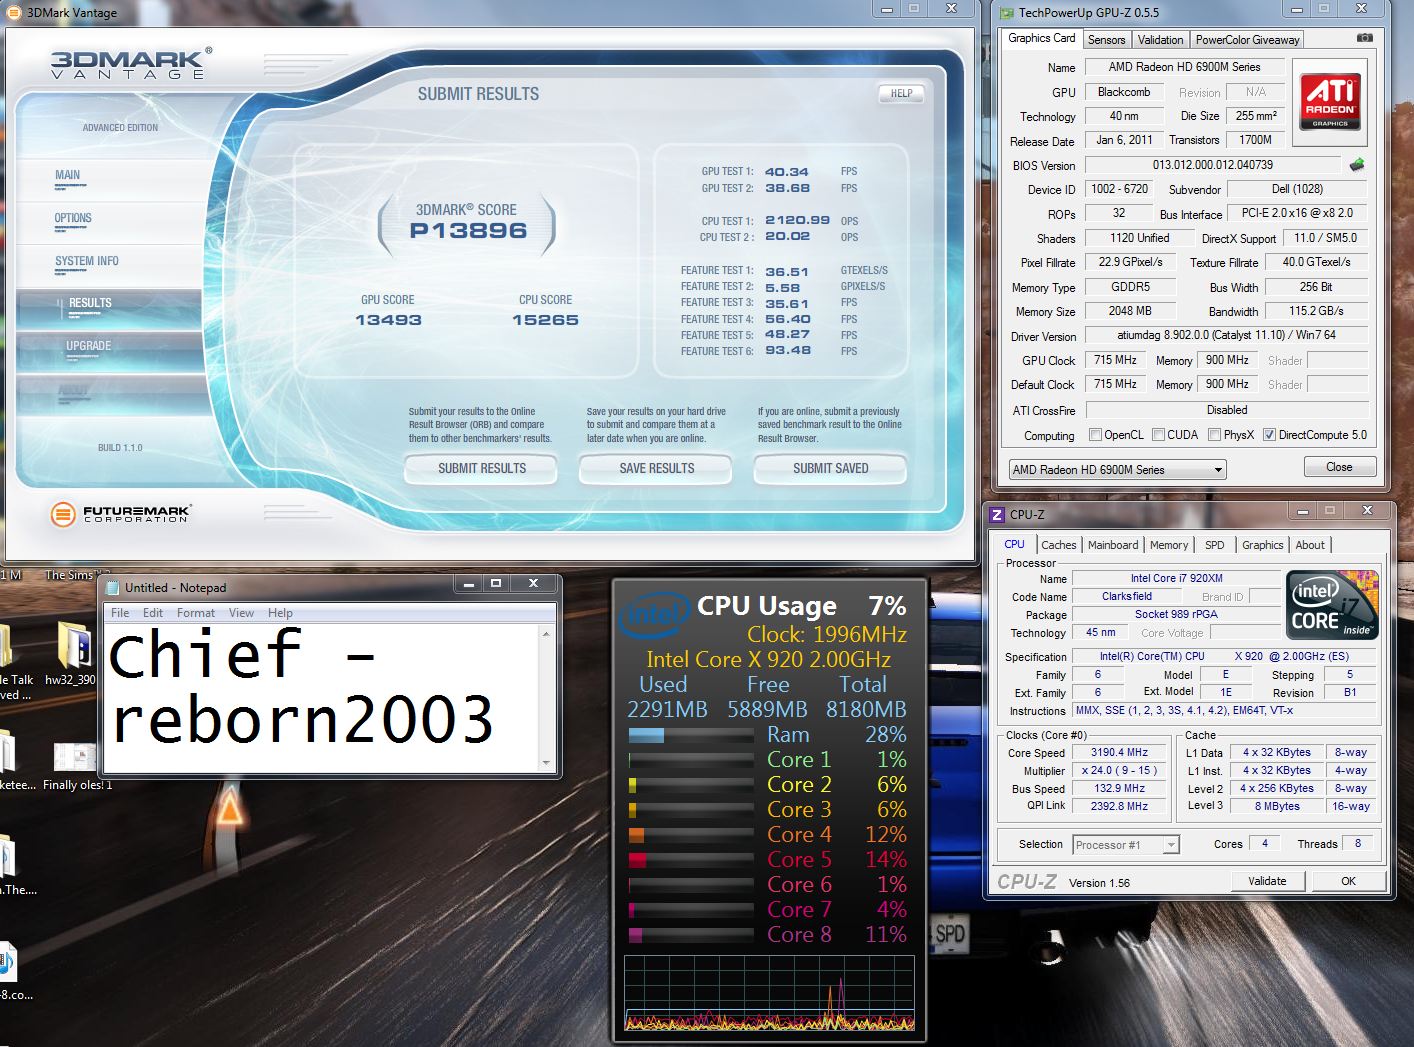Screen dimensions: 1414x1047
Task: Open UPGRADE section in 3DMark Vantage
Action: click(108, 351)
